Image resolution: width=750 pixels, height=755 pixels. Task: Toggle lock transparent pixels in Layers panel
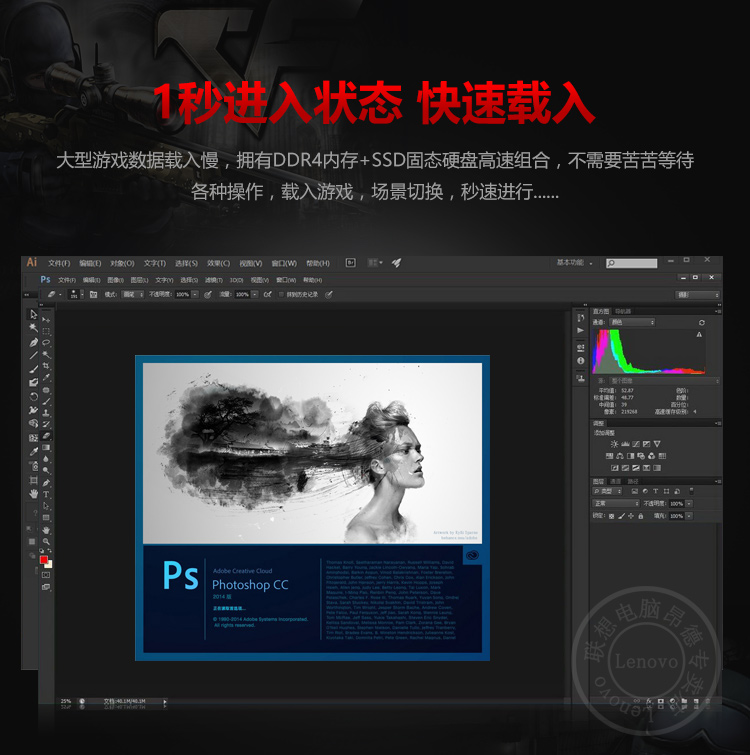[x=611, y=516]
